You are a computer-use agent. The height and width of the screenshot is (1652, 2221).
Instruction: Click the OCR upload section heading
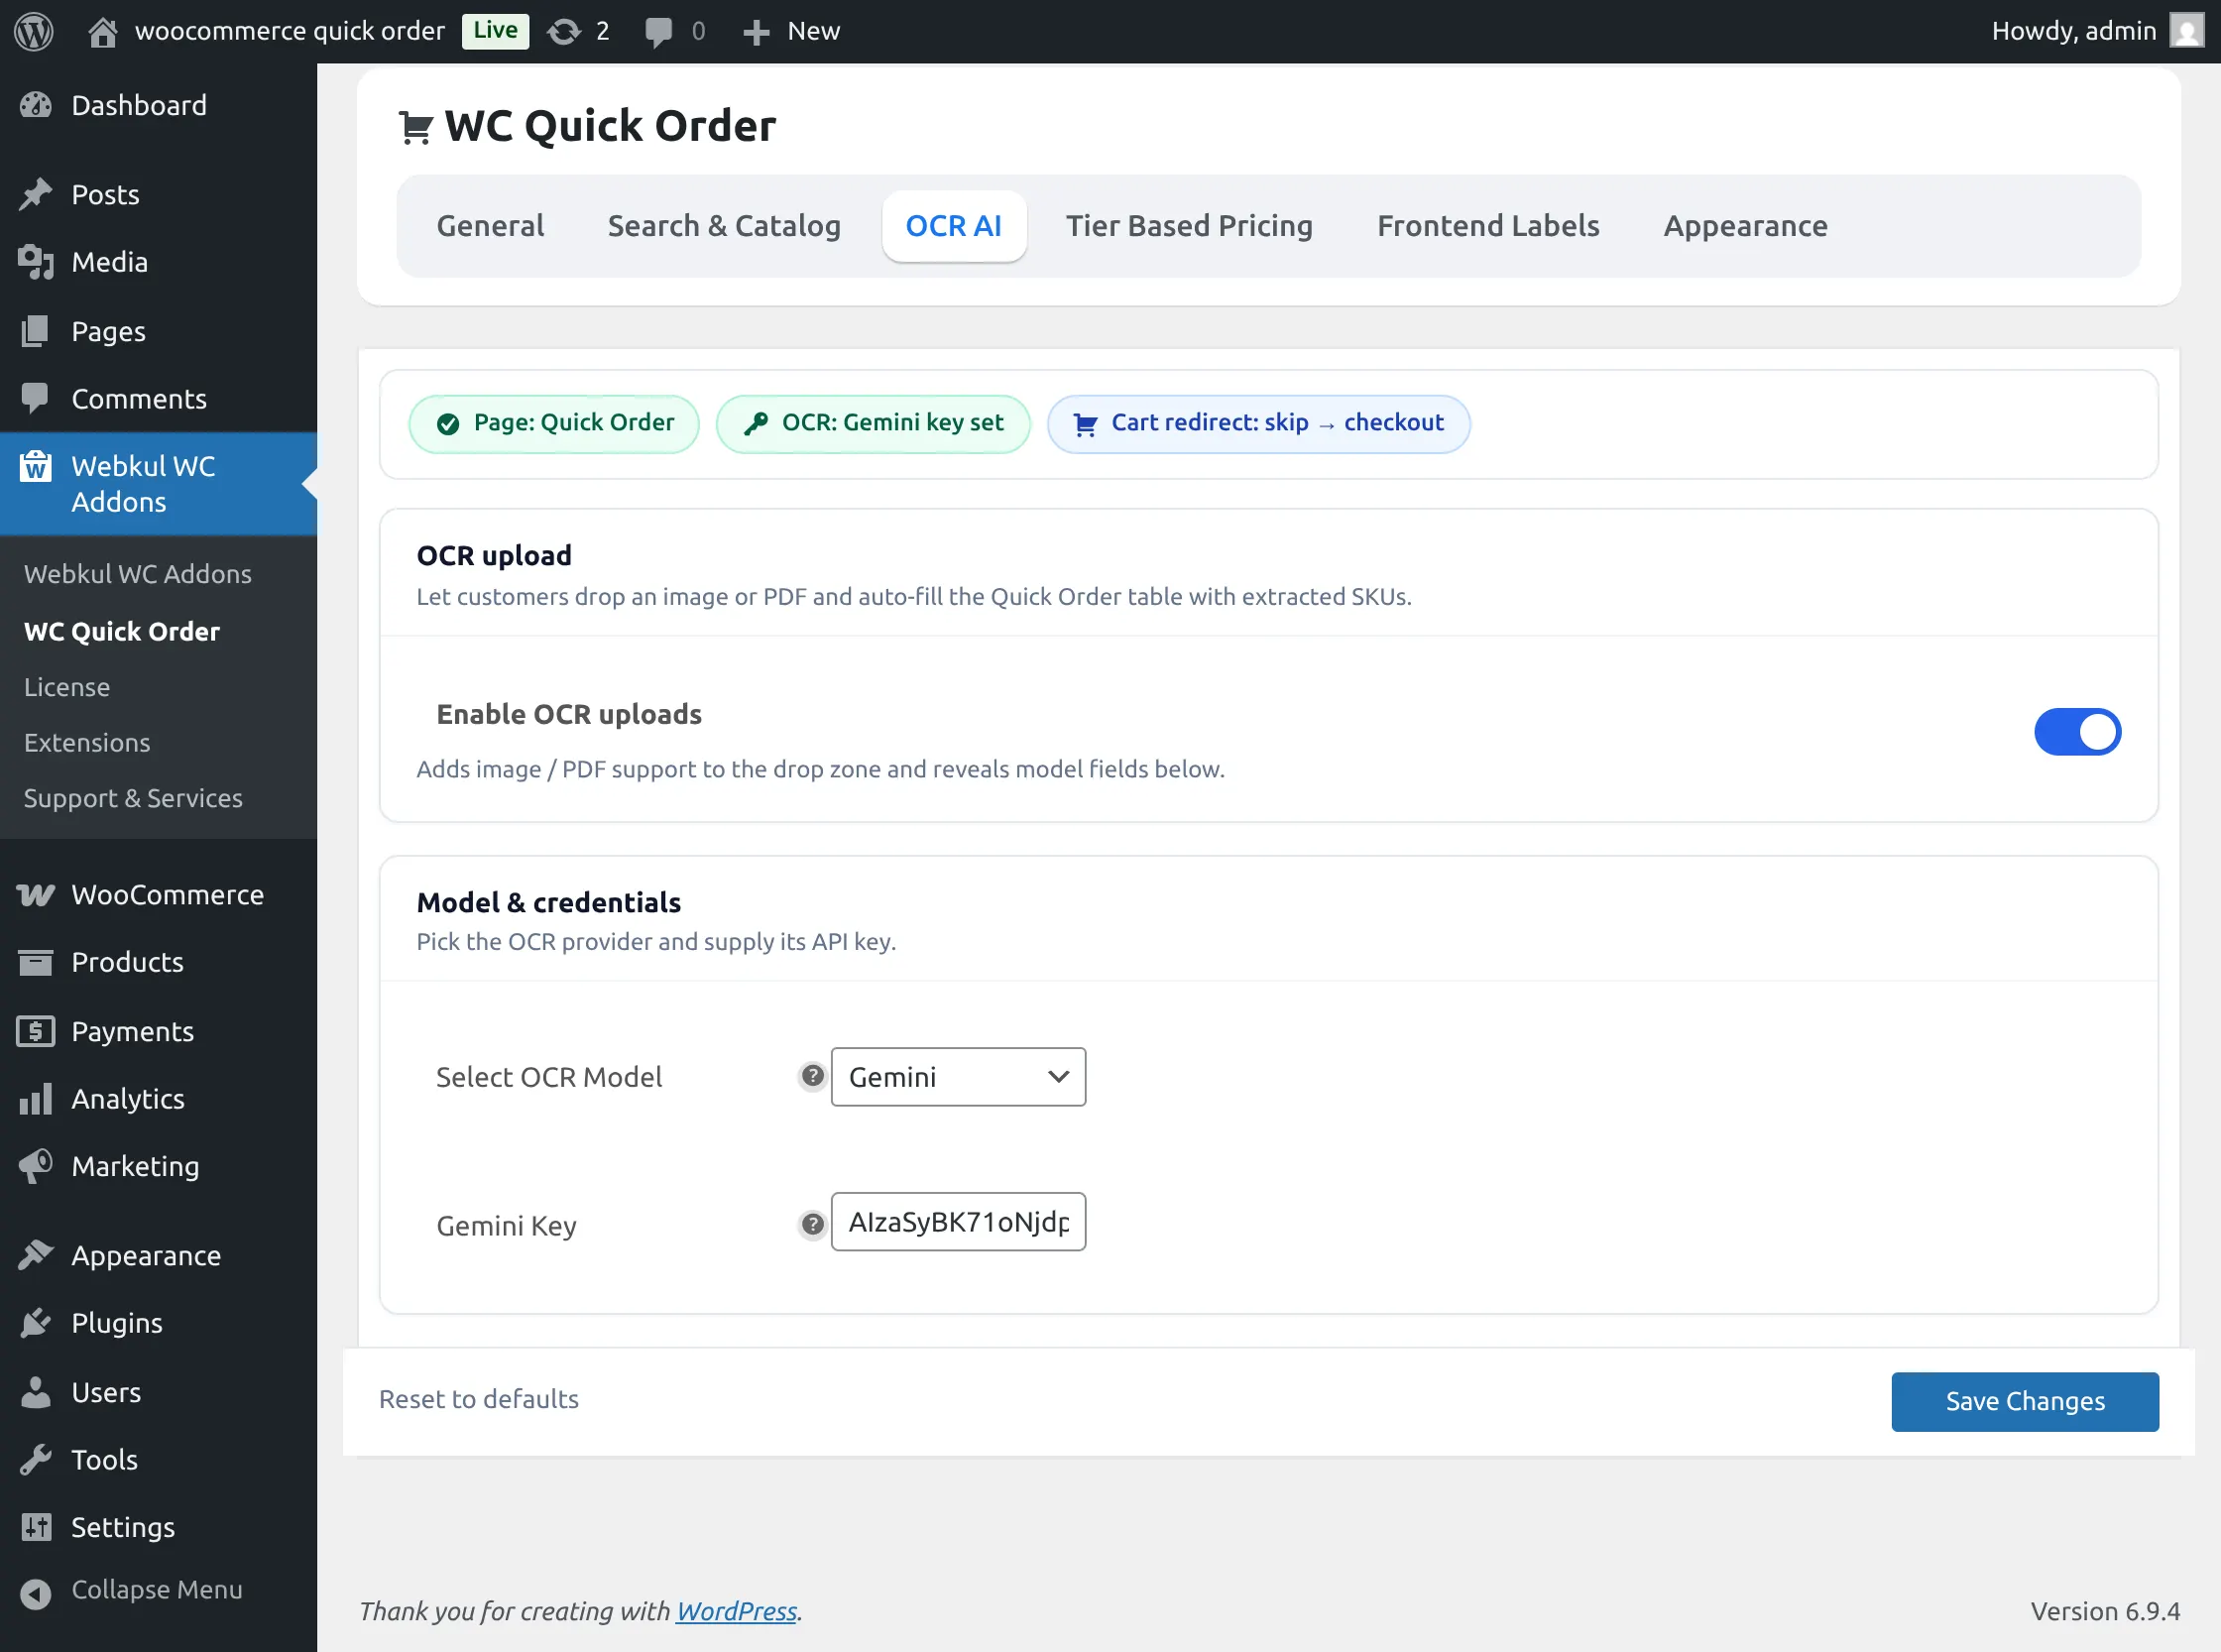(494, 555)
